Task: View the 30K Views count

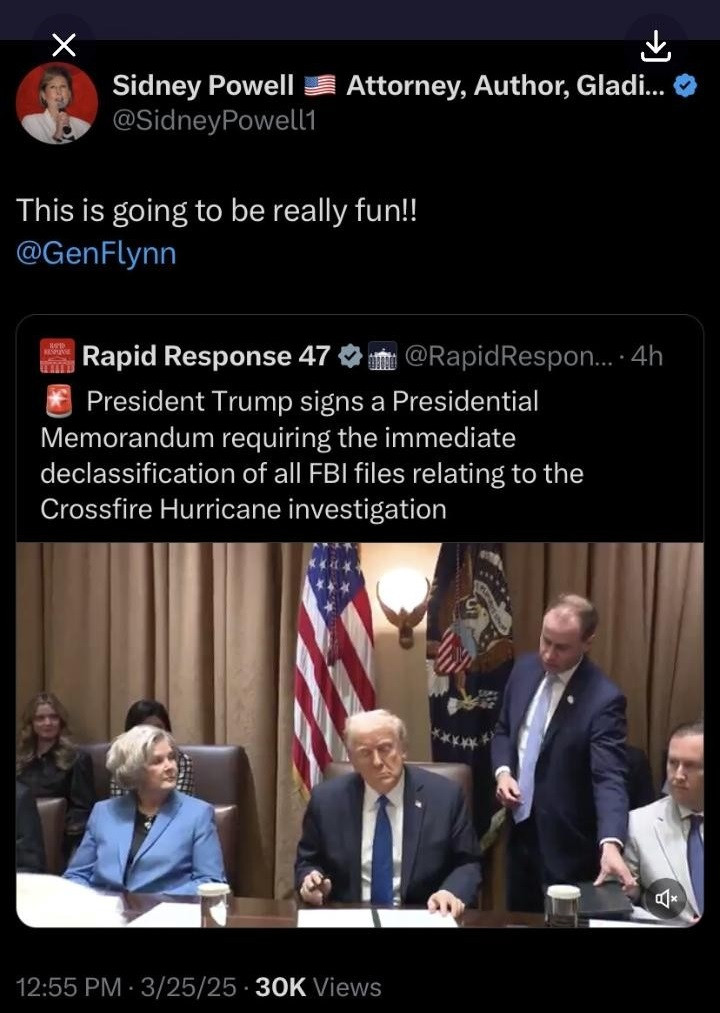Action: click(x=319, y=987)
